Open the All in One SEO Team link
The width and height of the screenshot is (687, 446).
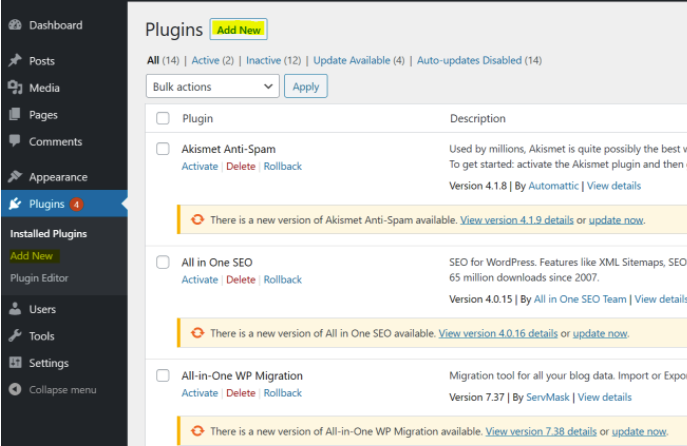point(580,299)
